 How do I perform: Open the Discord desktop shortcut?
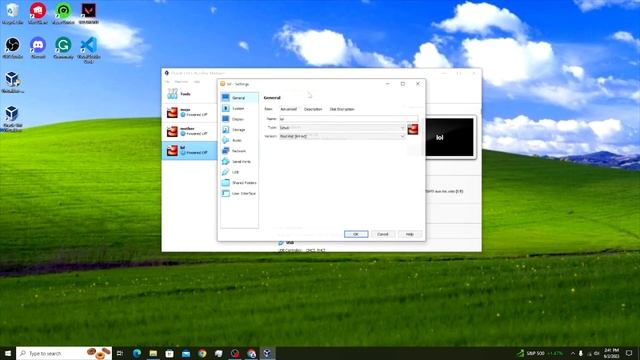(x=38, y=48)
